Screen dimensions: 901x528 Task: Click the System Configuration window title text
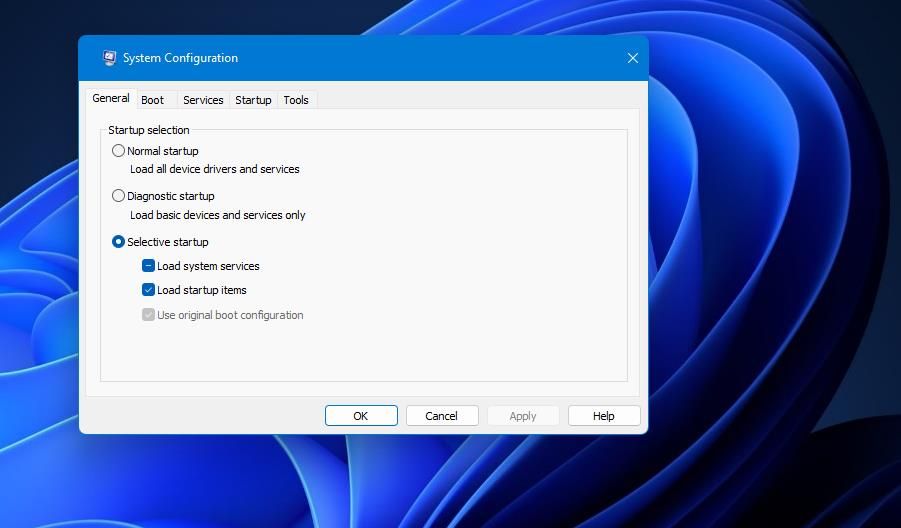pyautogui.click(x=180, y=58)
